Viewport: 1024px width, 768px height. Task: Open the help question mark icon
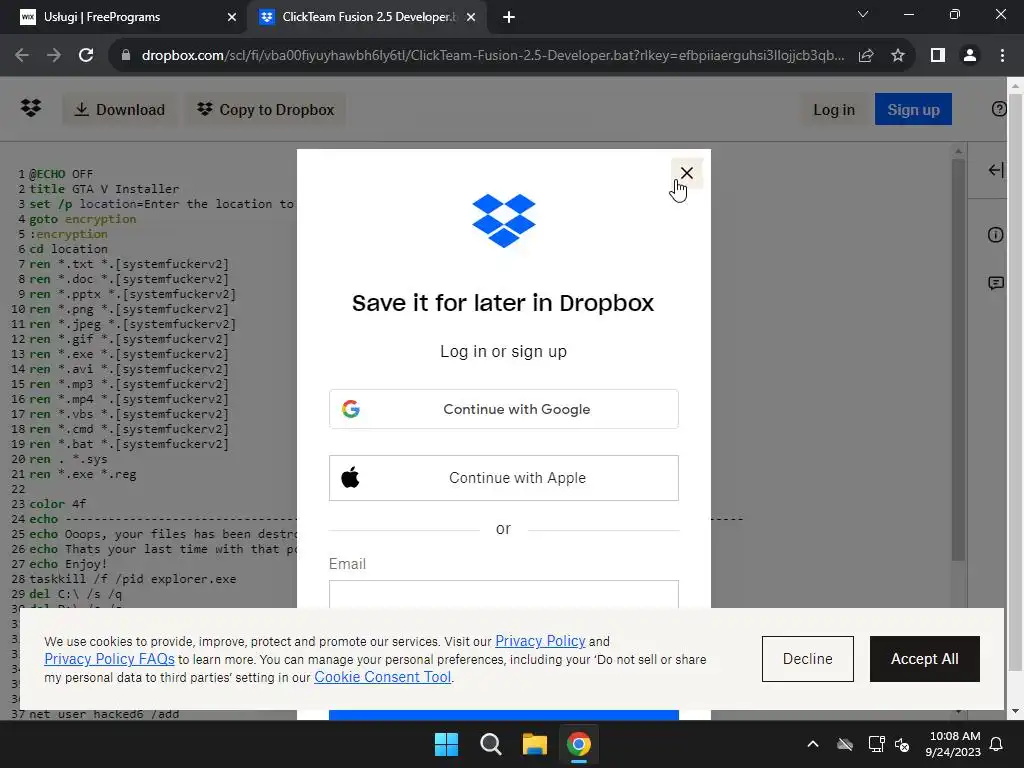999,109
